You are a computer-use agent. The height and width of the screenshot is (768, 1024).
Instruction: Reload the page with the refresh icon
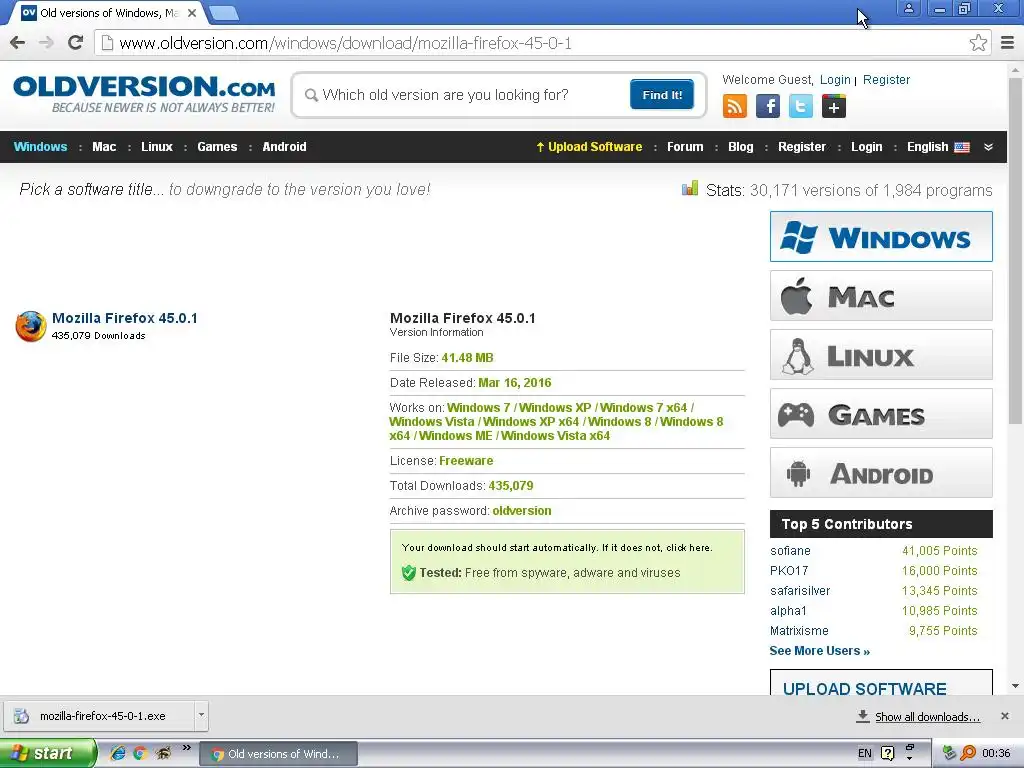(75, 43)
